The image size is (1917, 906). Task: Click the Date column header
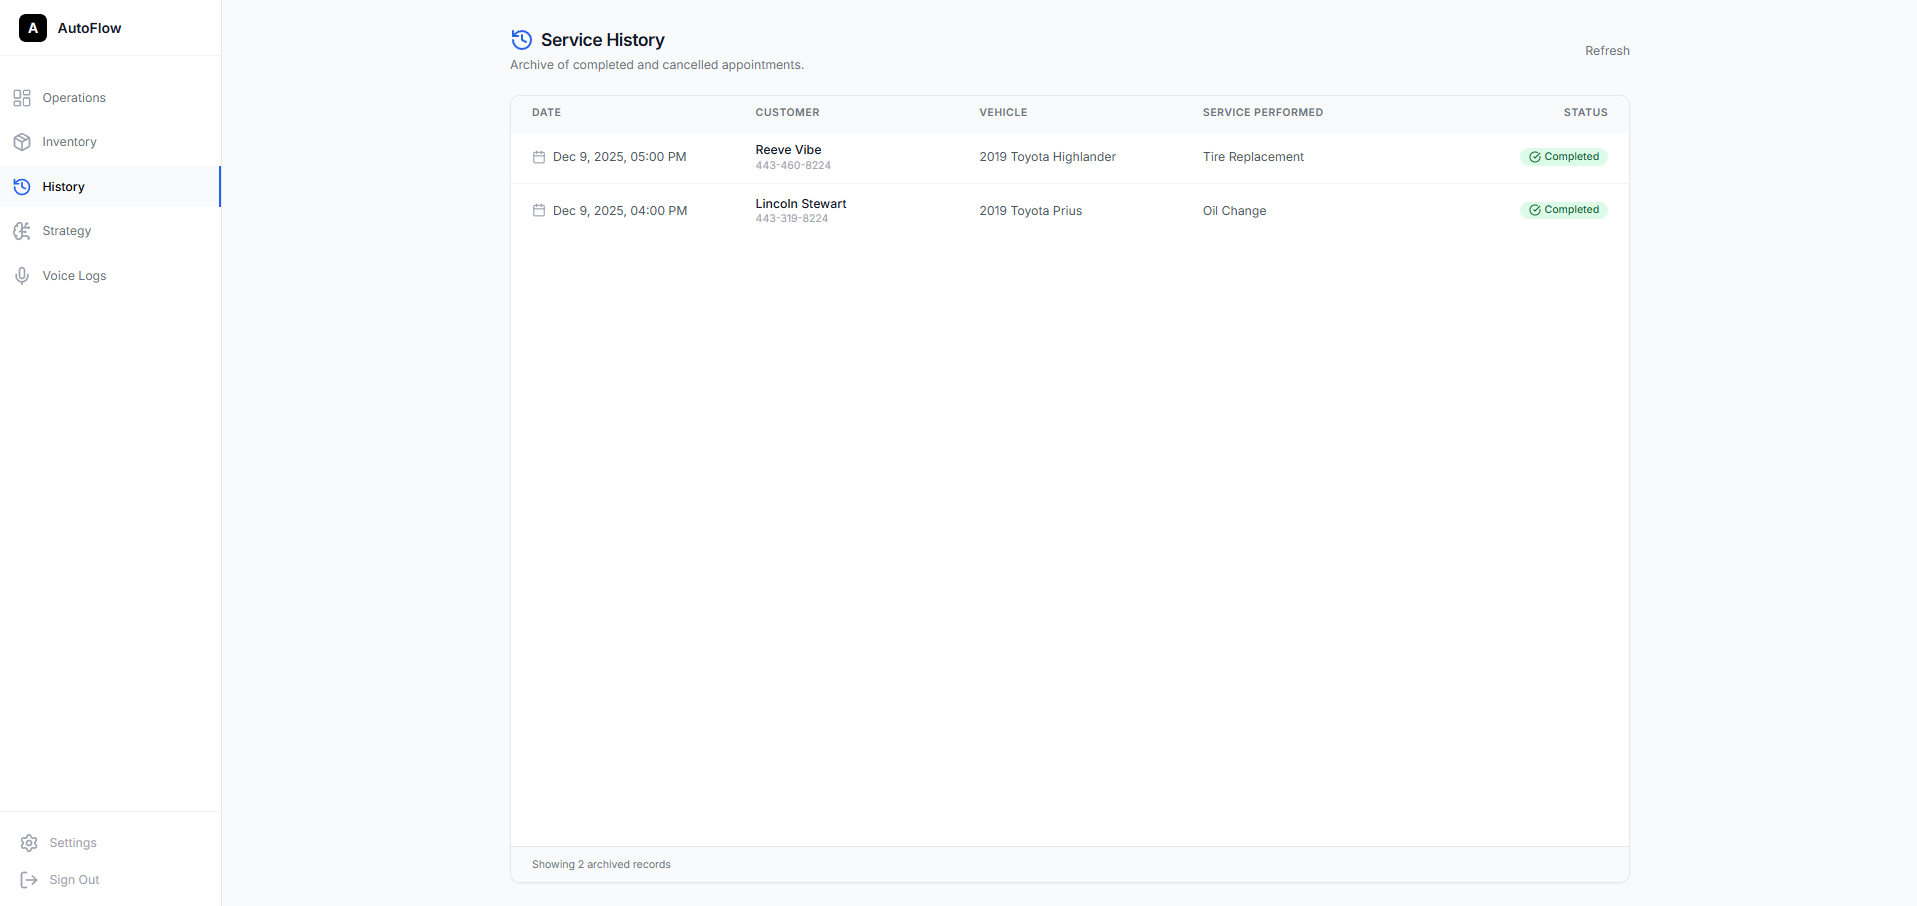tap(546, 113)
